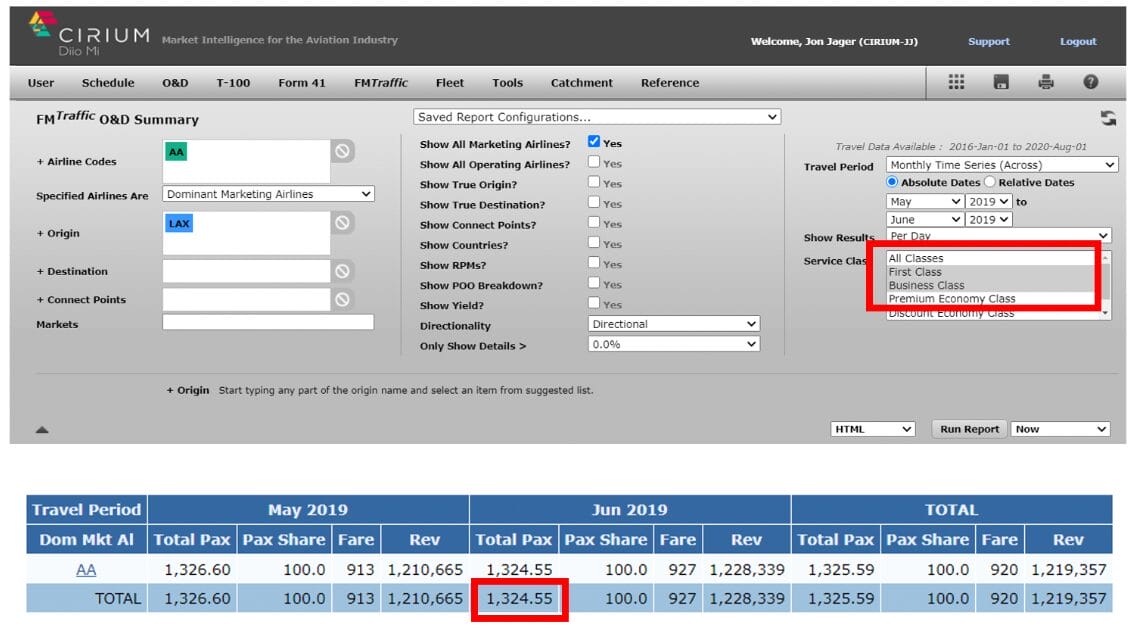Image resolution: width=1134 pixels, height=632 pixels.
Task: Click the Run Report button
Action: point(969,429)
